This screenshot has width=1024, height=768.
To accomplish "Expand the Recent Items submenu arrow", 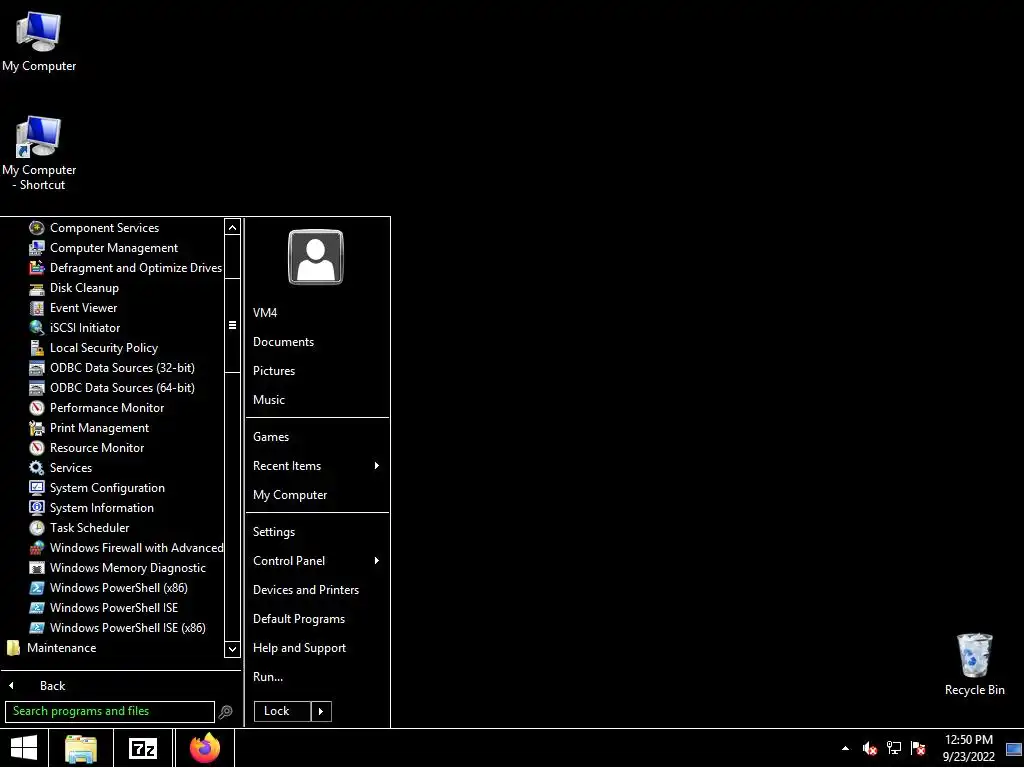I will coord(377,466).
